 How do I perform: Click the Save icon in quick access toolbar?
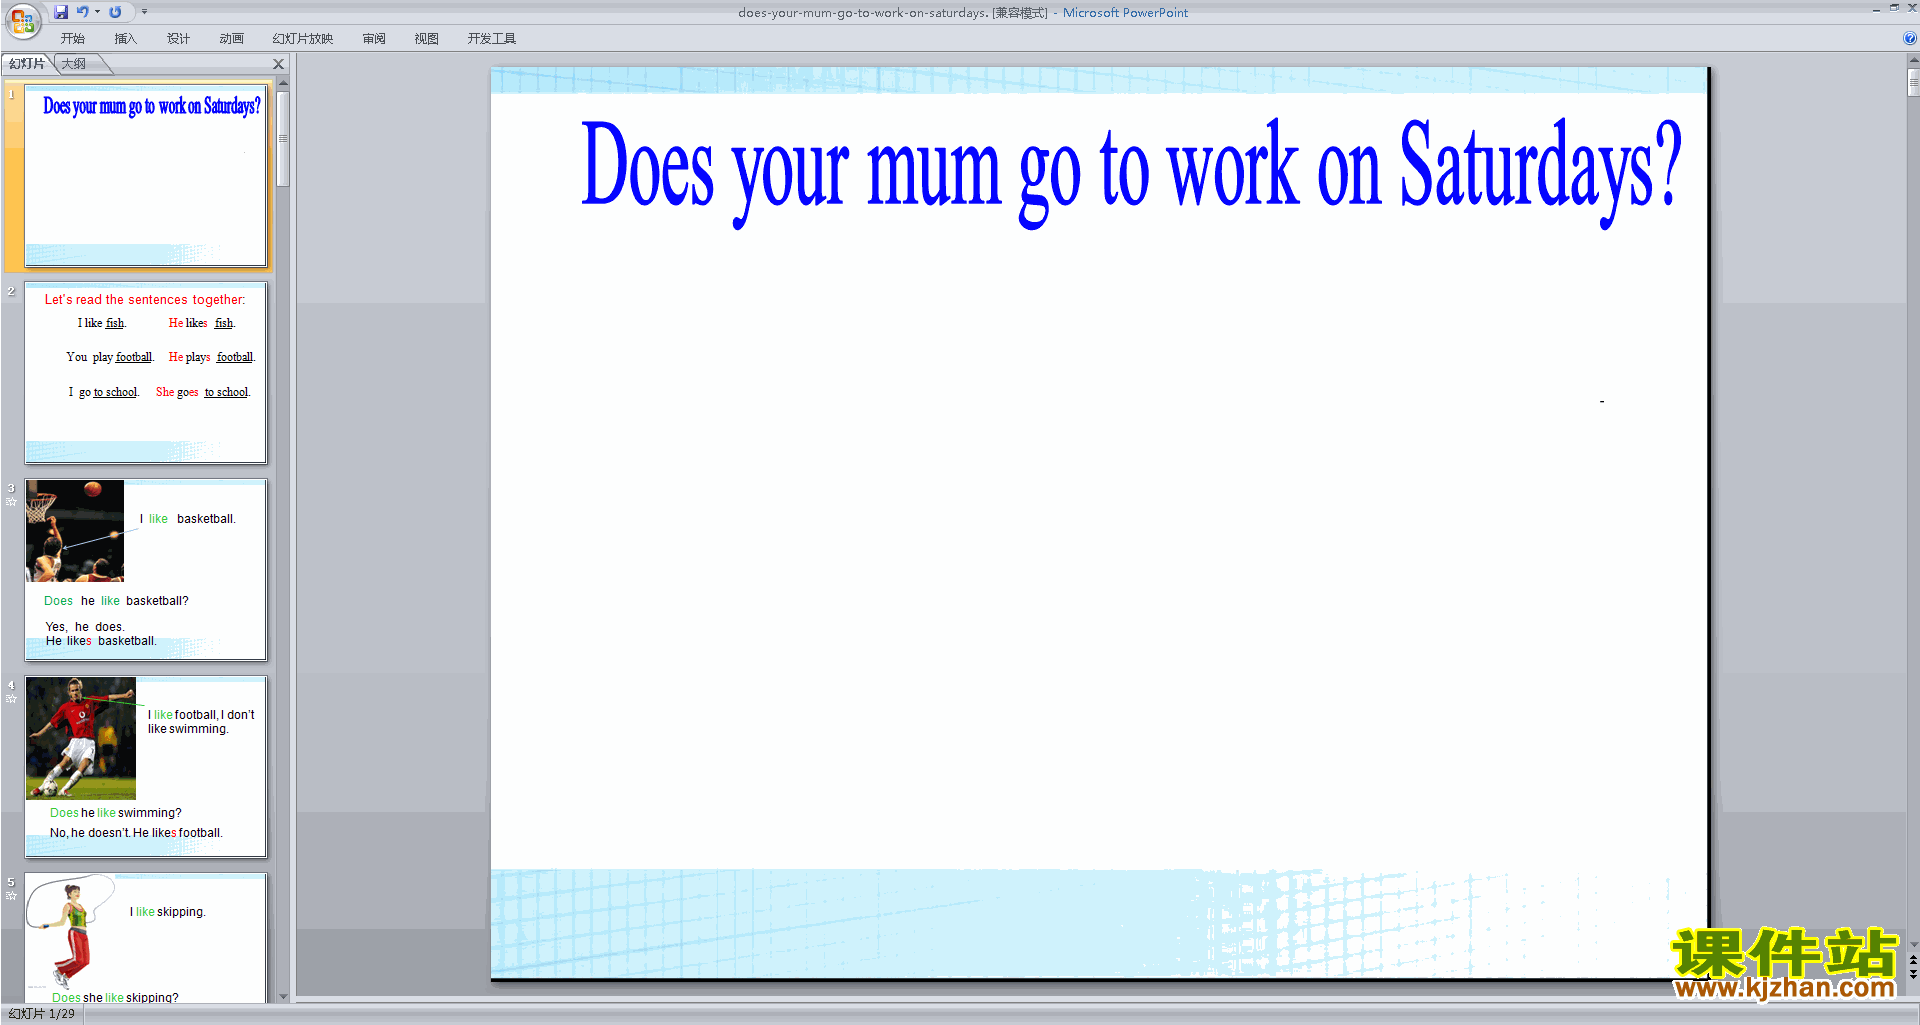[61, 12]
